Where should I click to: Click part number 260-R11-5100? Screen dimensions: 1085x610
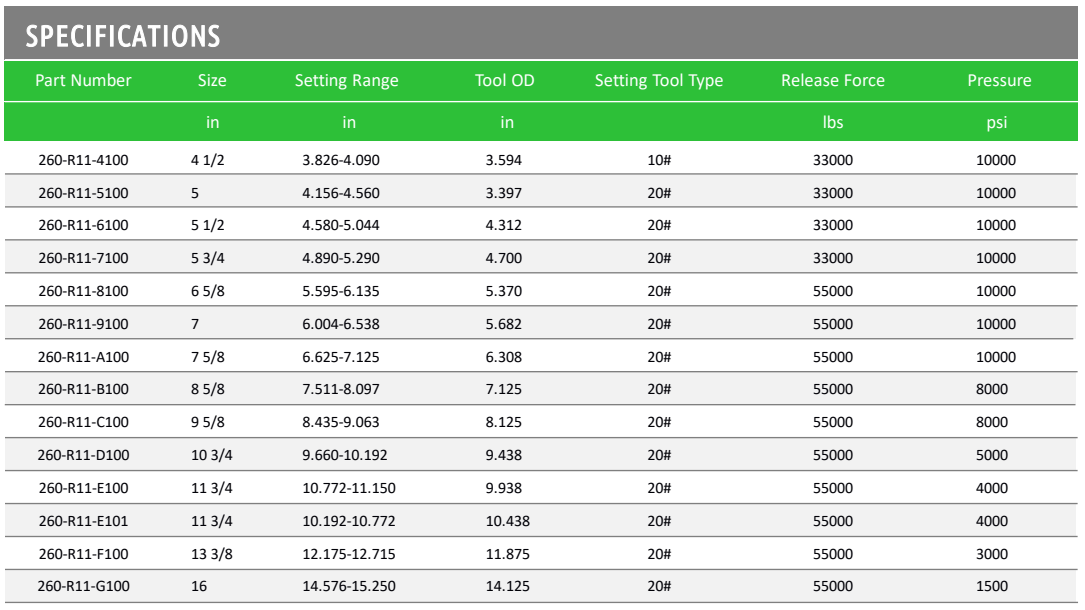click(83, 193)
